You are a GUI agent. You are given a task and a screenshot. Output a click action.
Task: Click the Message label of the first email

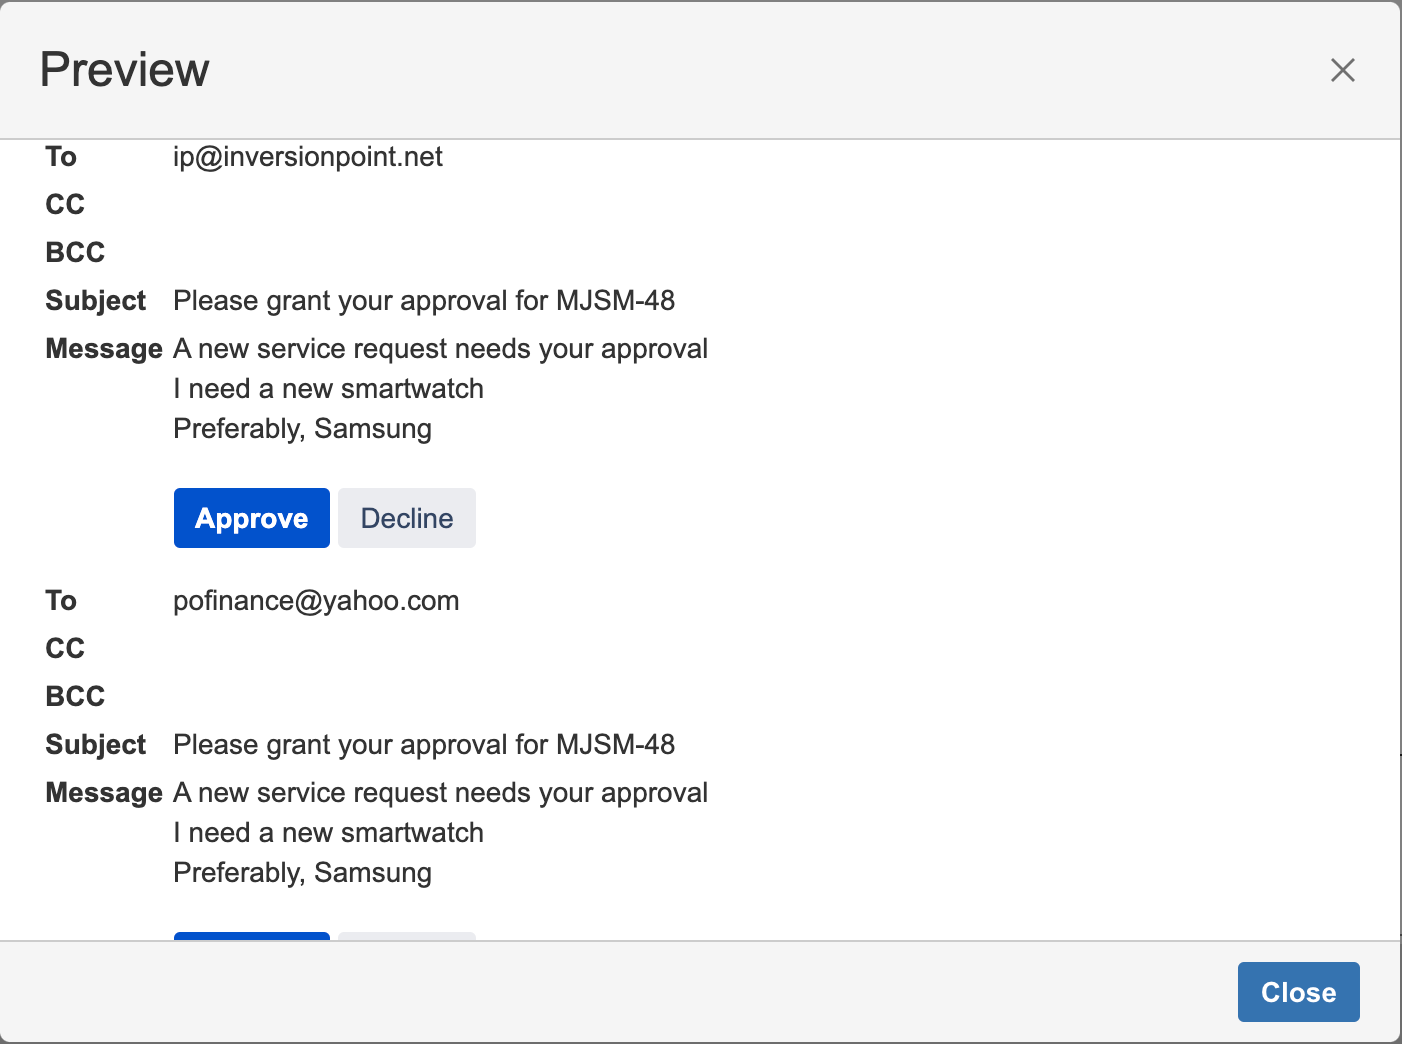tap(104, 349)
